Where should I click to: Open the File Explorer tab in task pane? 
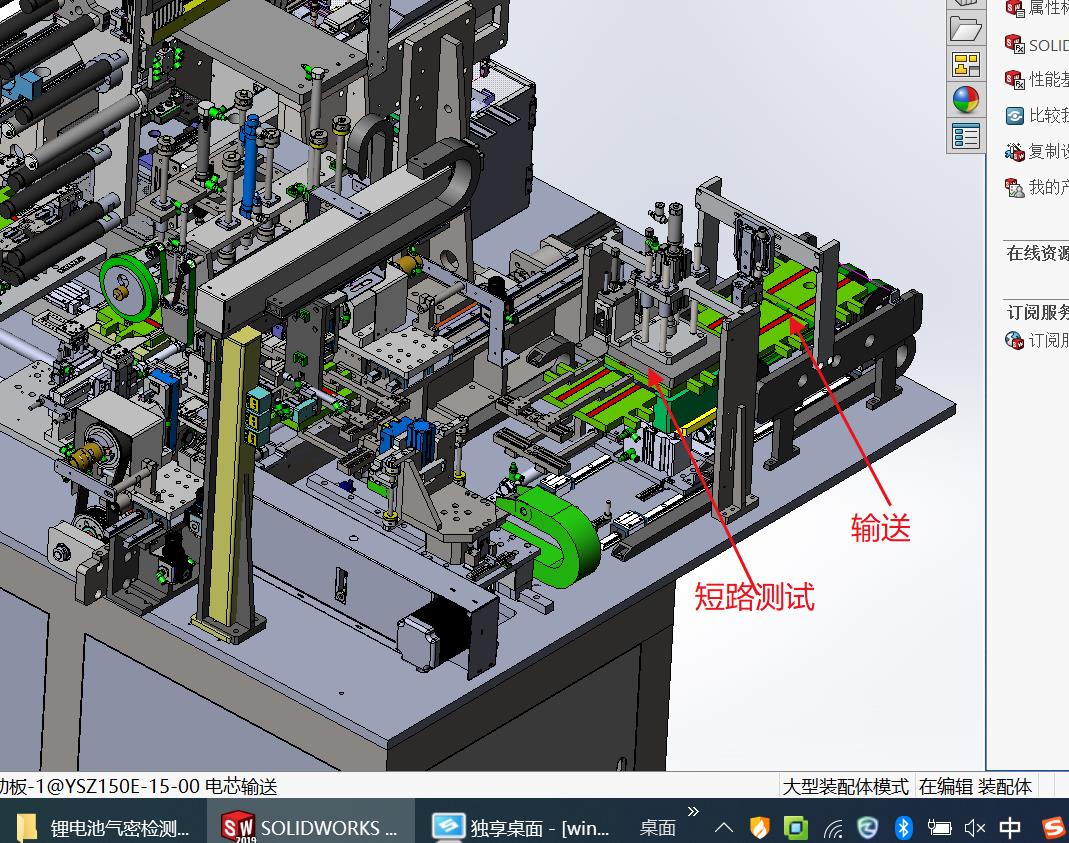coord(965,29)
